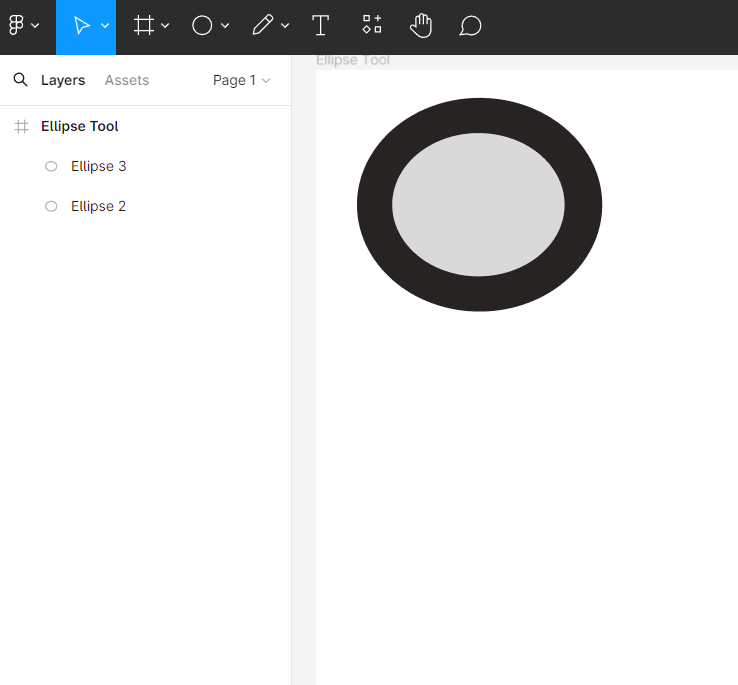Expand Frame tool options chevron
Viewport: 738px width, 685px height.
pos(165,26)
